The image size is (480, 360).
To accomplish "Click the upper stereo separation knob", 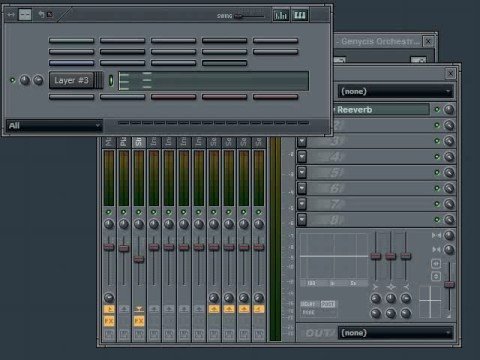I will (x=449, y=235).
